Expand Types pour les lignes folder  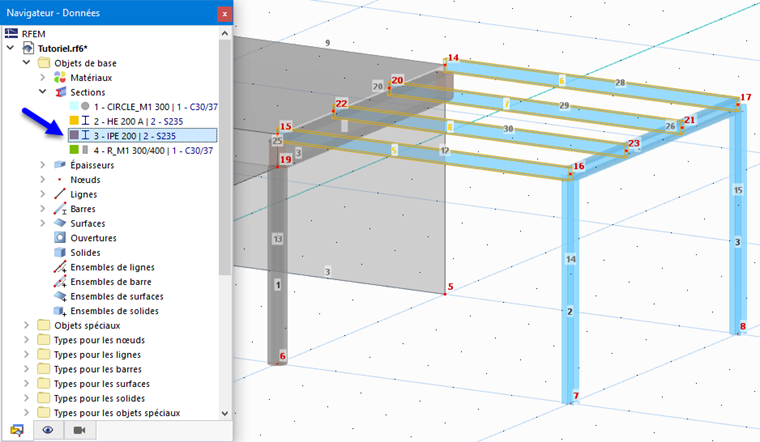tap(27, 354)
